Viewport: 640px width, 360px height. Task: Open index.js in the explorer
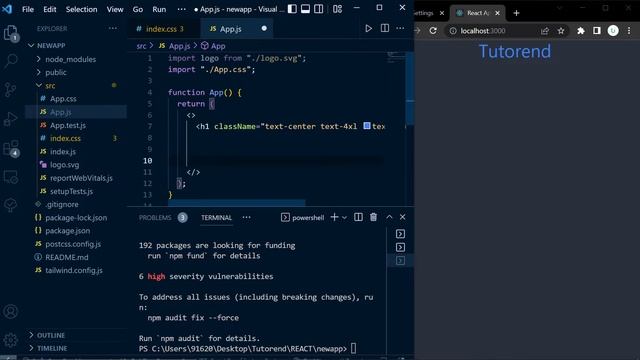pyautogui.click(x=62, y=151)
